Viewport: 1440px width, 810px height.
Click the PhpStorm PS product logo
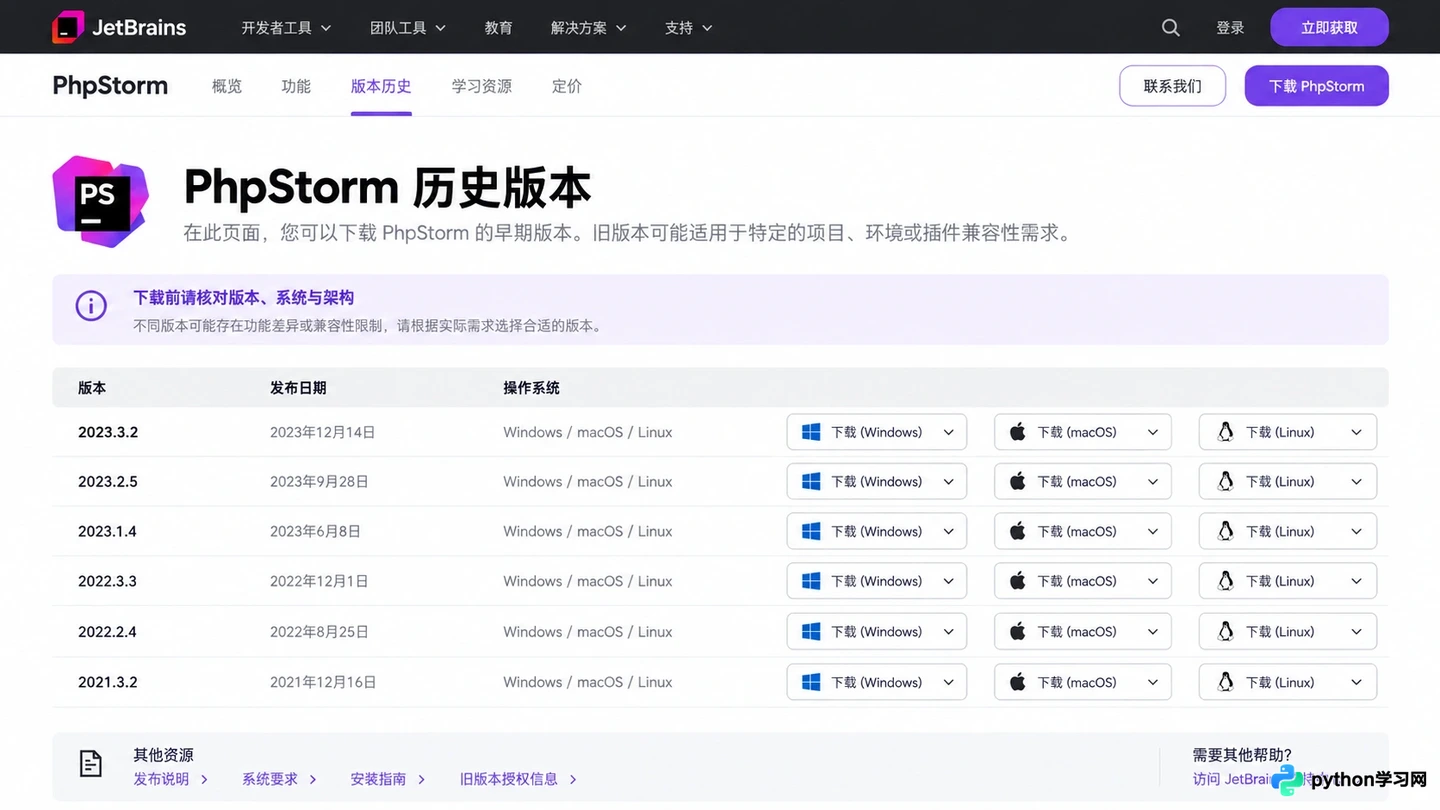[x=100, y=201]
